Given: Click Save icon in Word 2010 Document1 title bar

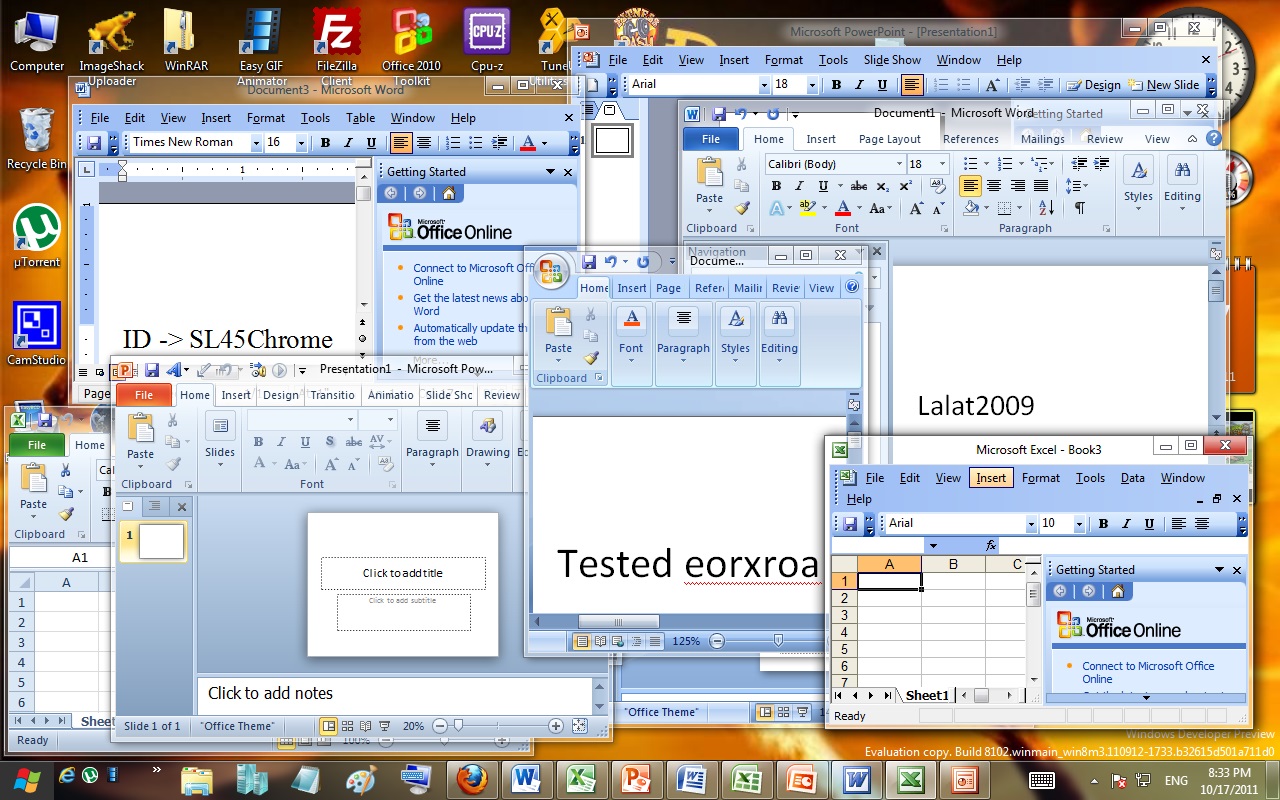Looking at the screenshot, I should (718, 114).
